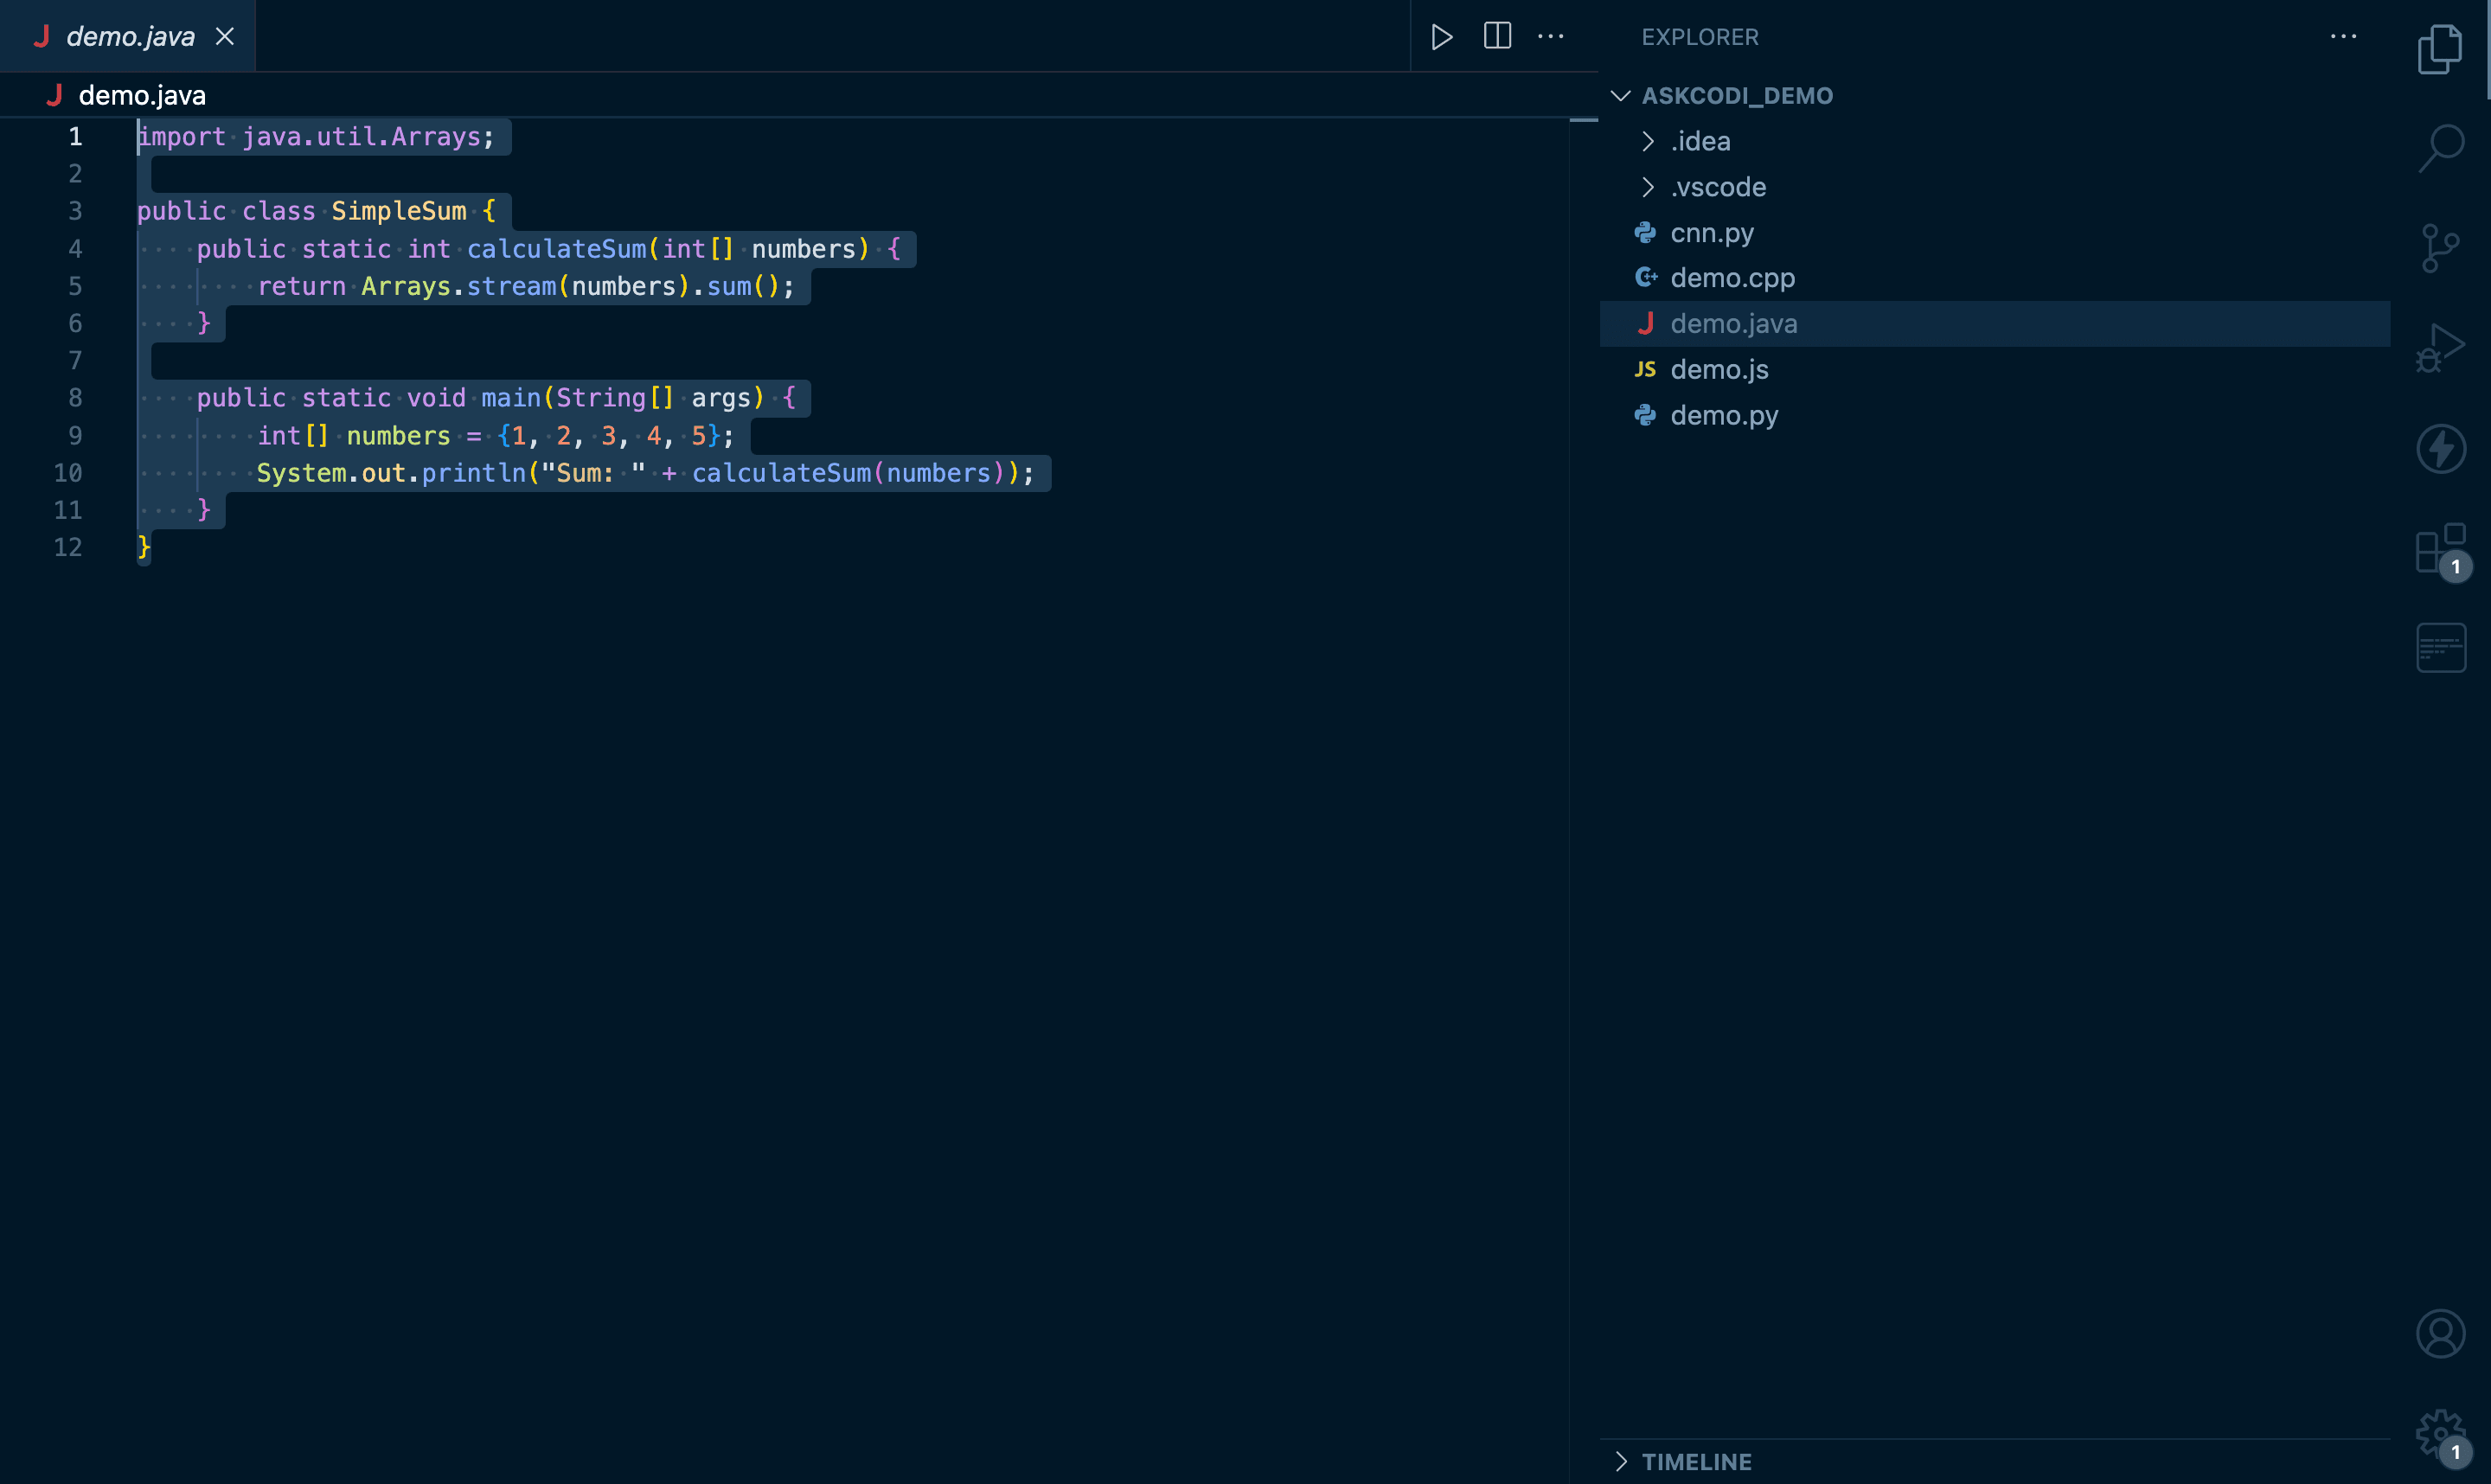This screenshot has width=2491, height=1484.
Task: Select the demo.java editor tab
Action: [x=128, y=36]
